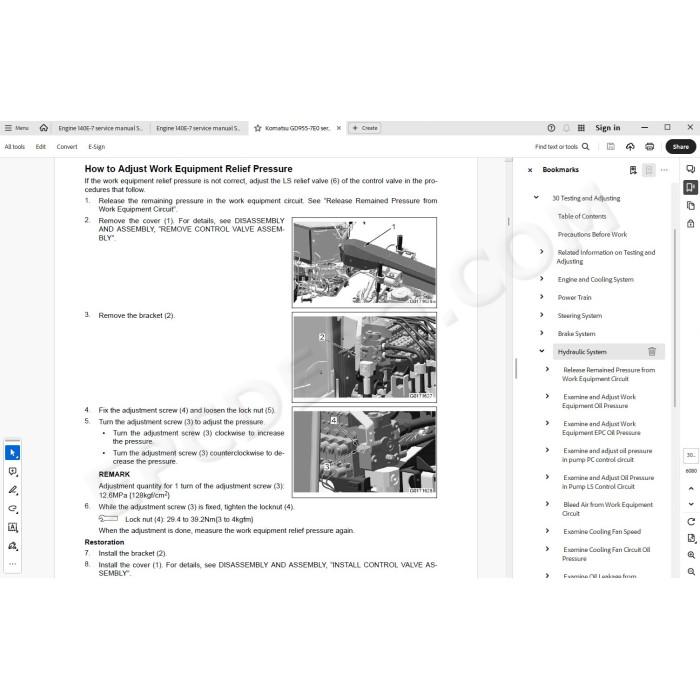Collapse Hydraulic System bookmark
Viewport: 700px width, 700px height.
[x=542, y=351]
